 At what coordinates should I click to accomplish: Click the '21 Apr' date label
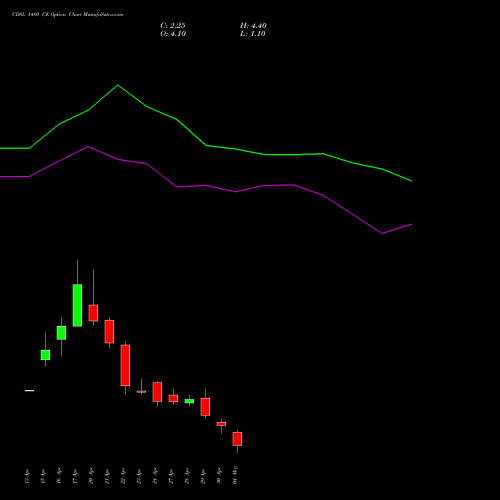pyautogui.click(x=107, y=476)
